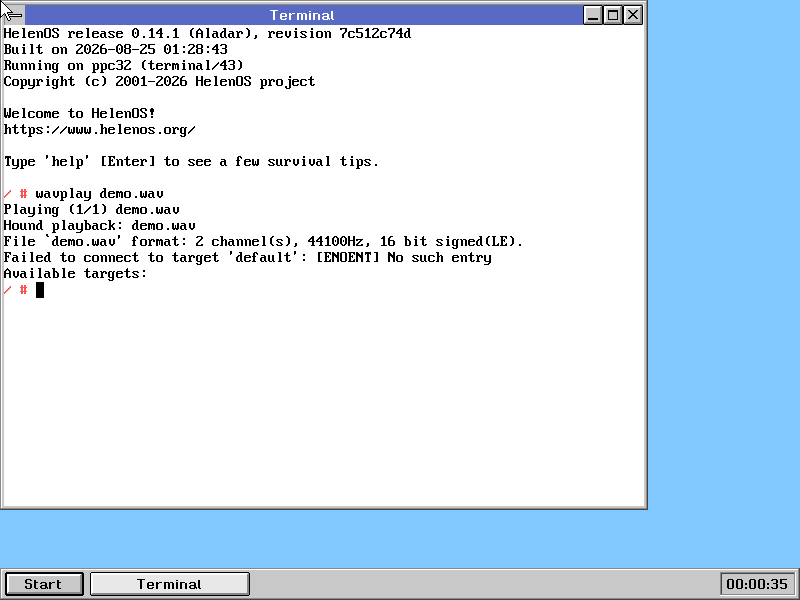
Task: Click the 'Hound playback: demo.wav' line
Action: 99,226
